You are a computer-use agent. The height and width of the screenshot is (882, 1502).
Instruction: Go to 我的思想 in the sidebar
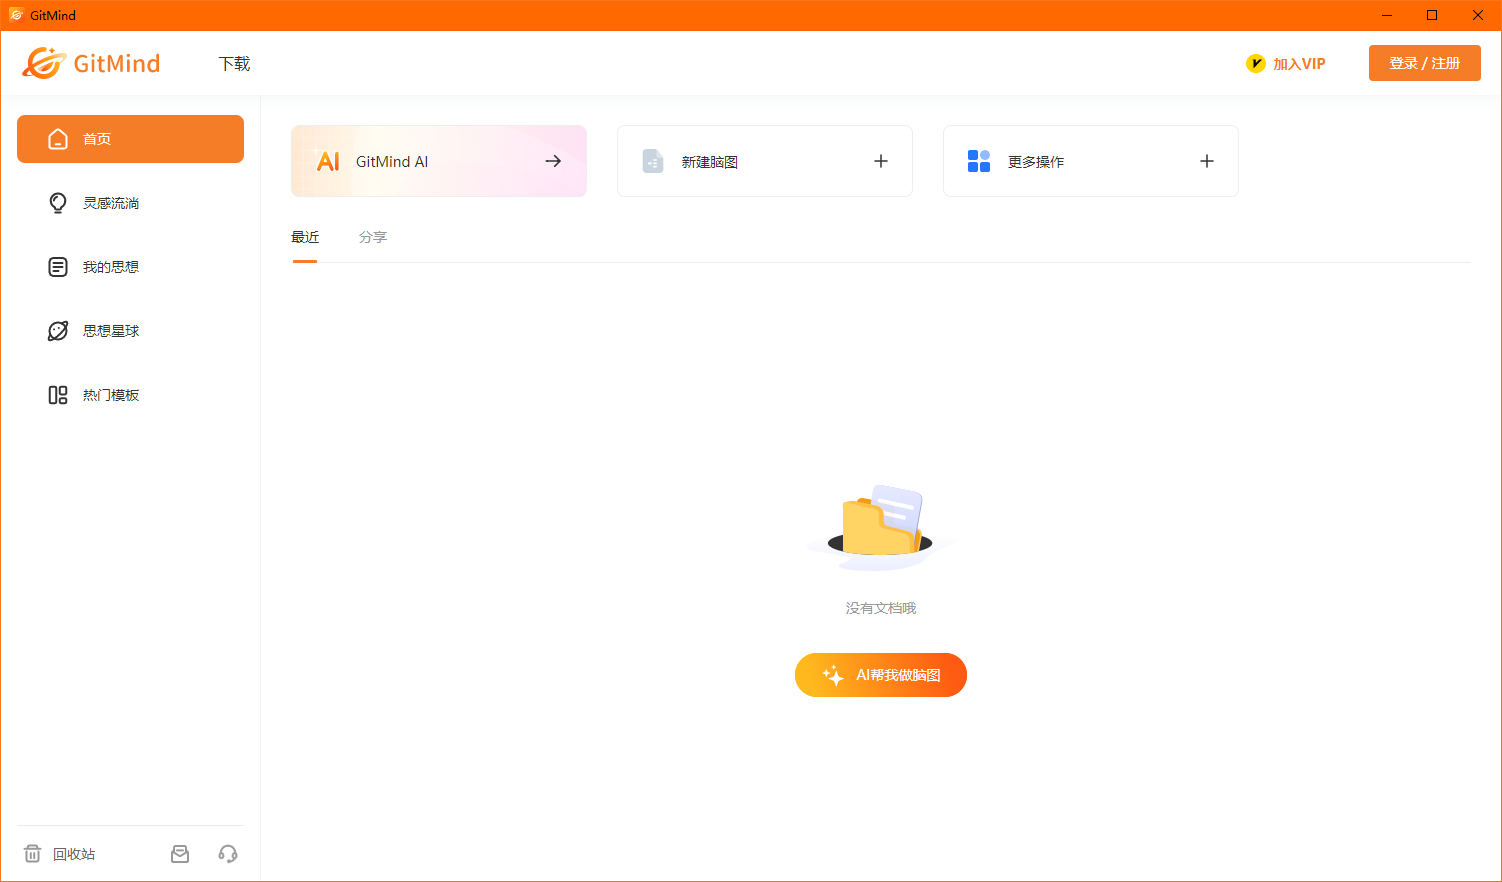(x=130, y=267)
